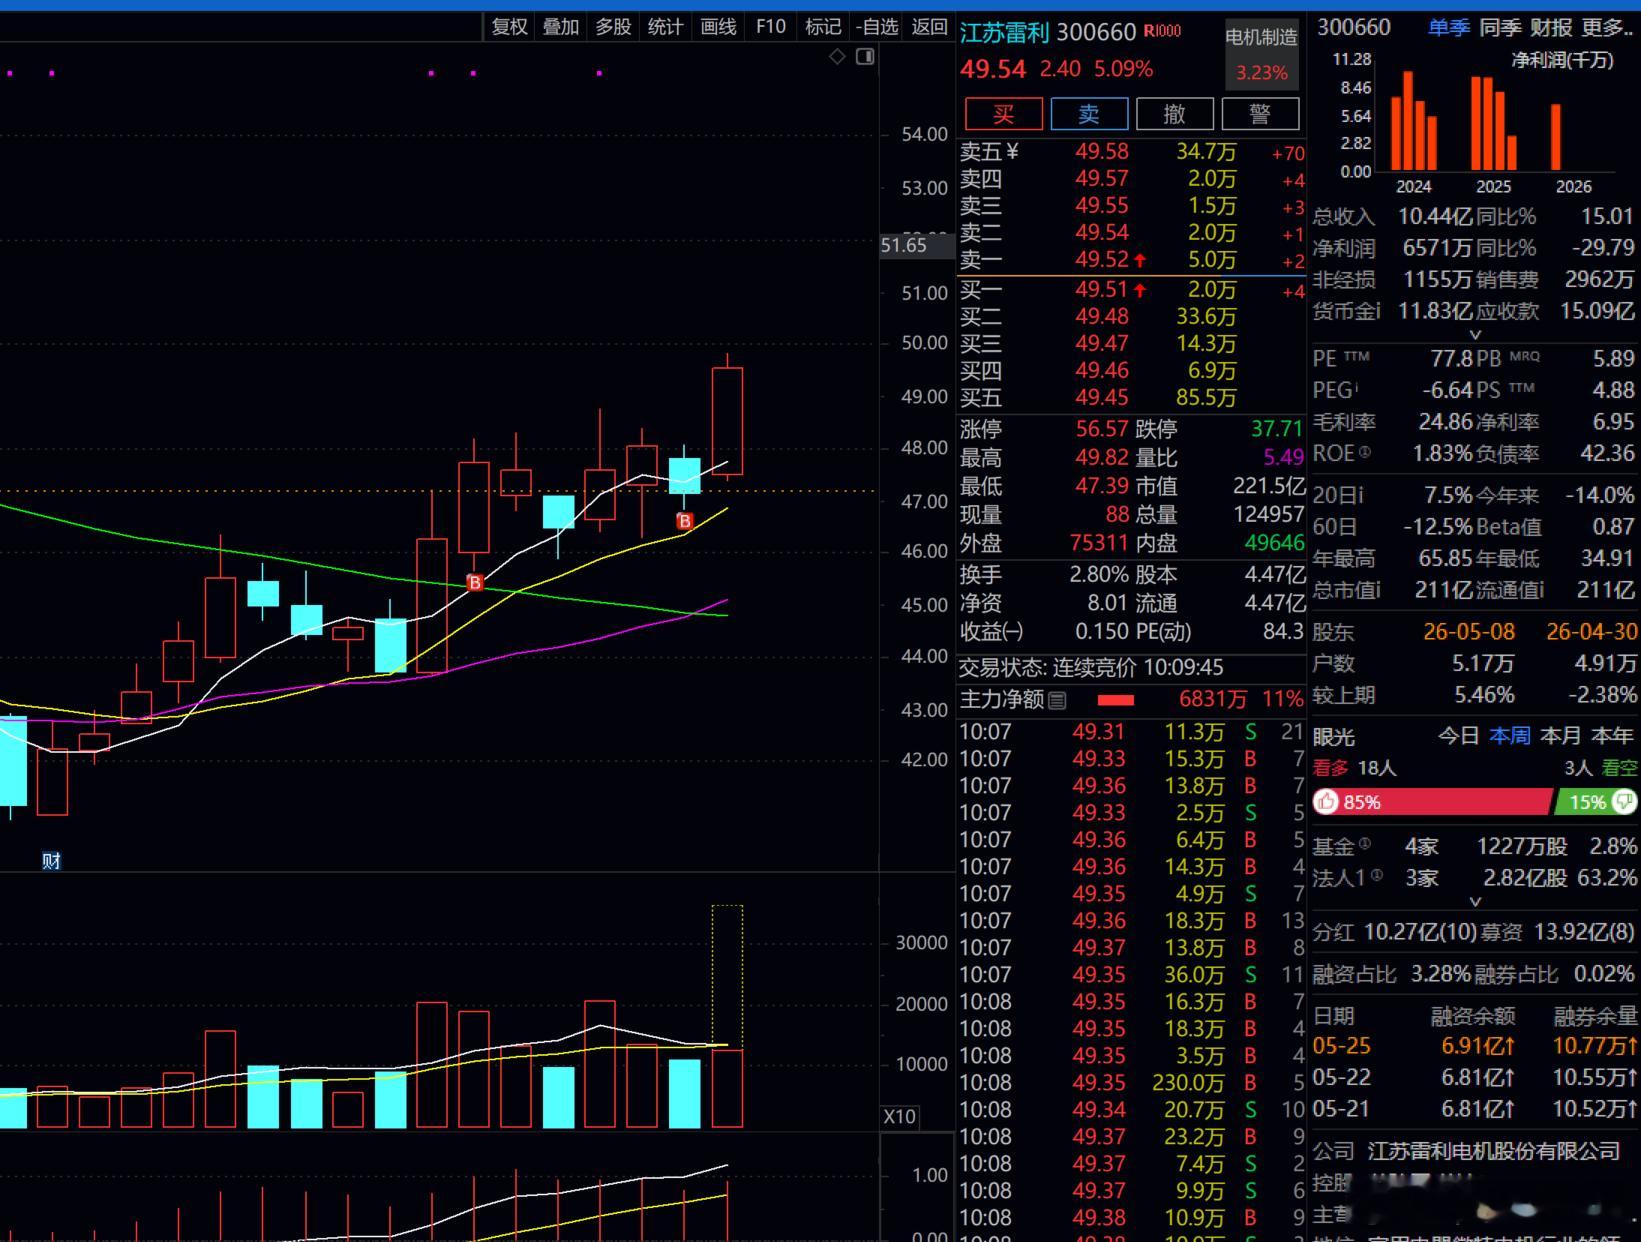Toggle the side panel icon beside the diamond
The width and height of the screenshot is (1641, 1242).
click(866, 57)
